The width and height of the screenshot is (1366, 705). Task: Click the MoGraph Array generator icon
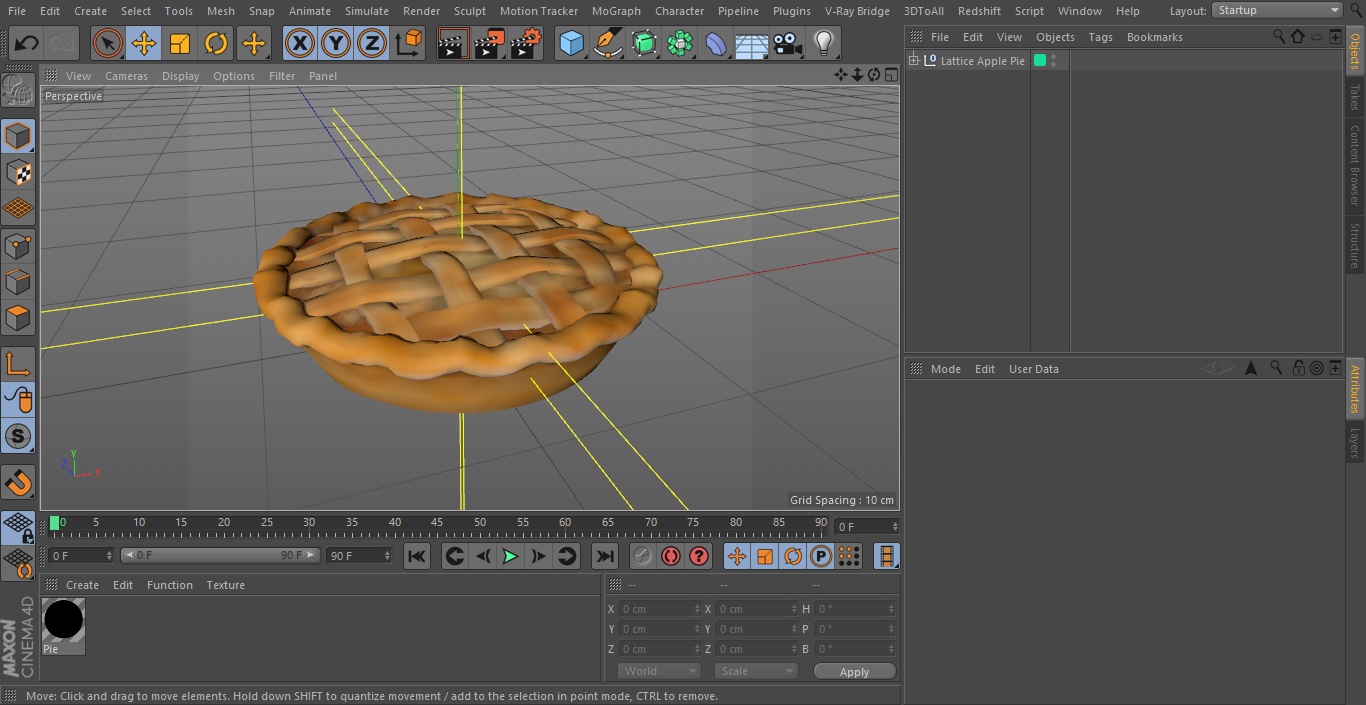click(x=680, y=44)
